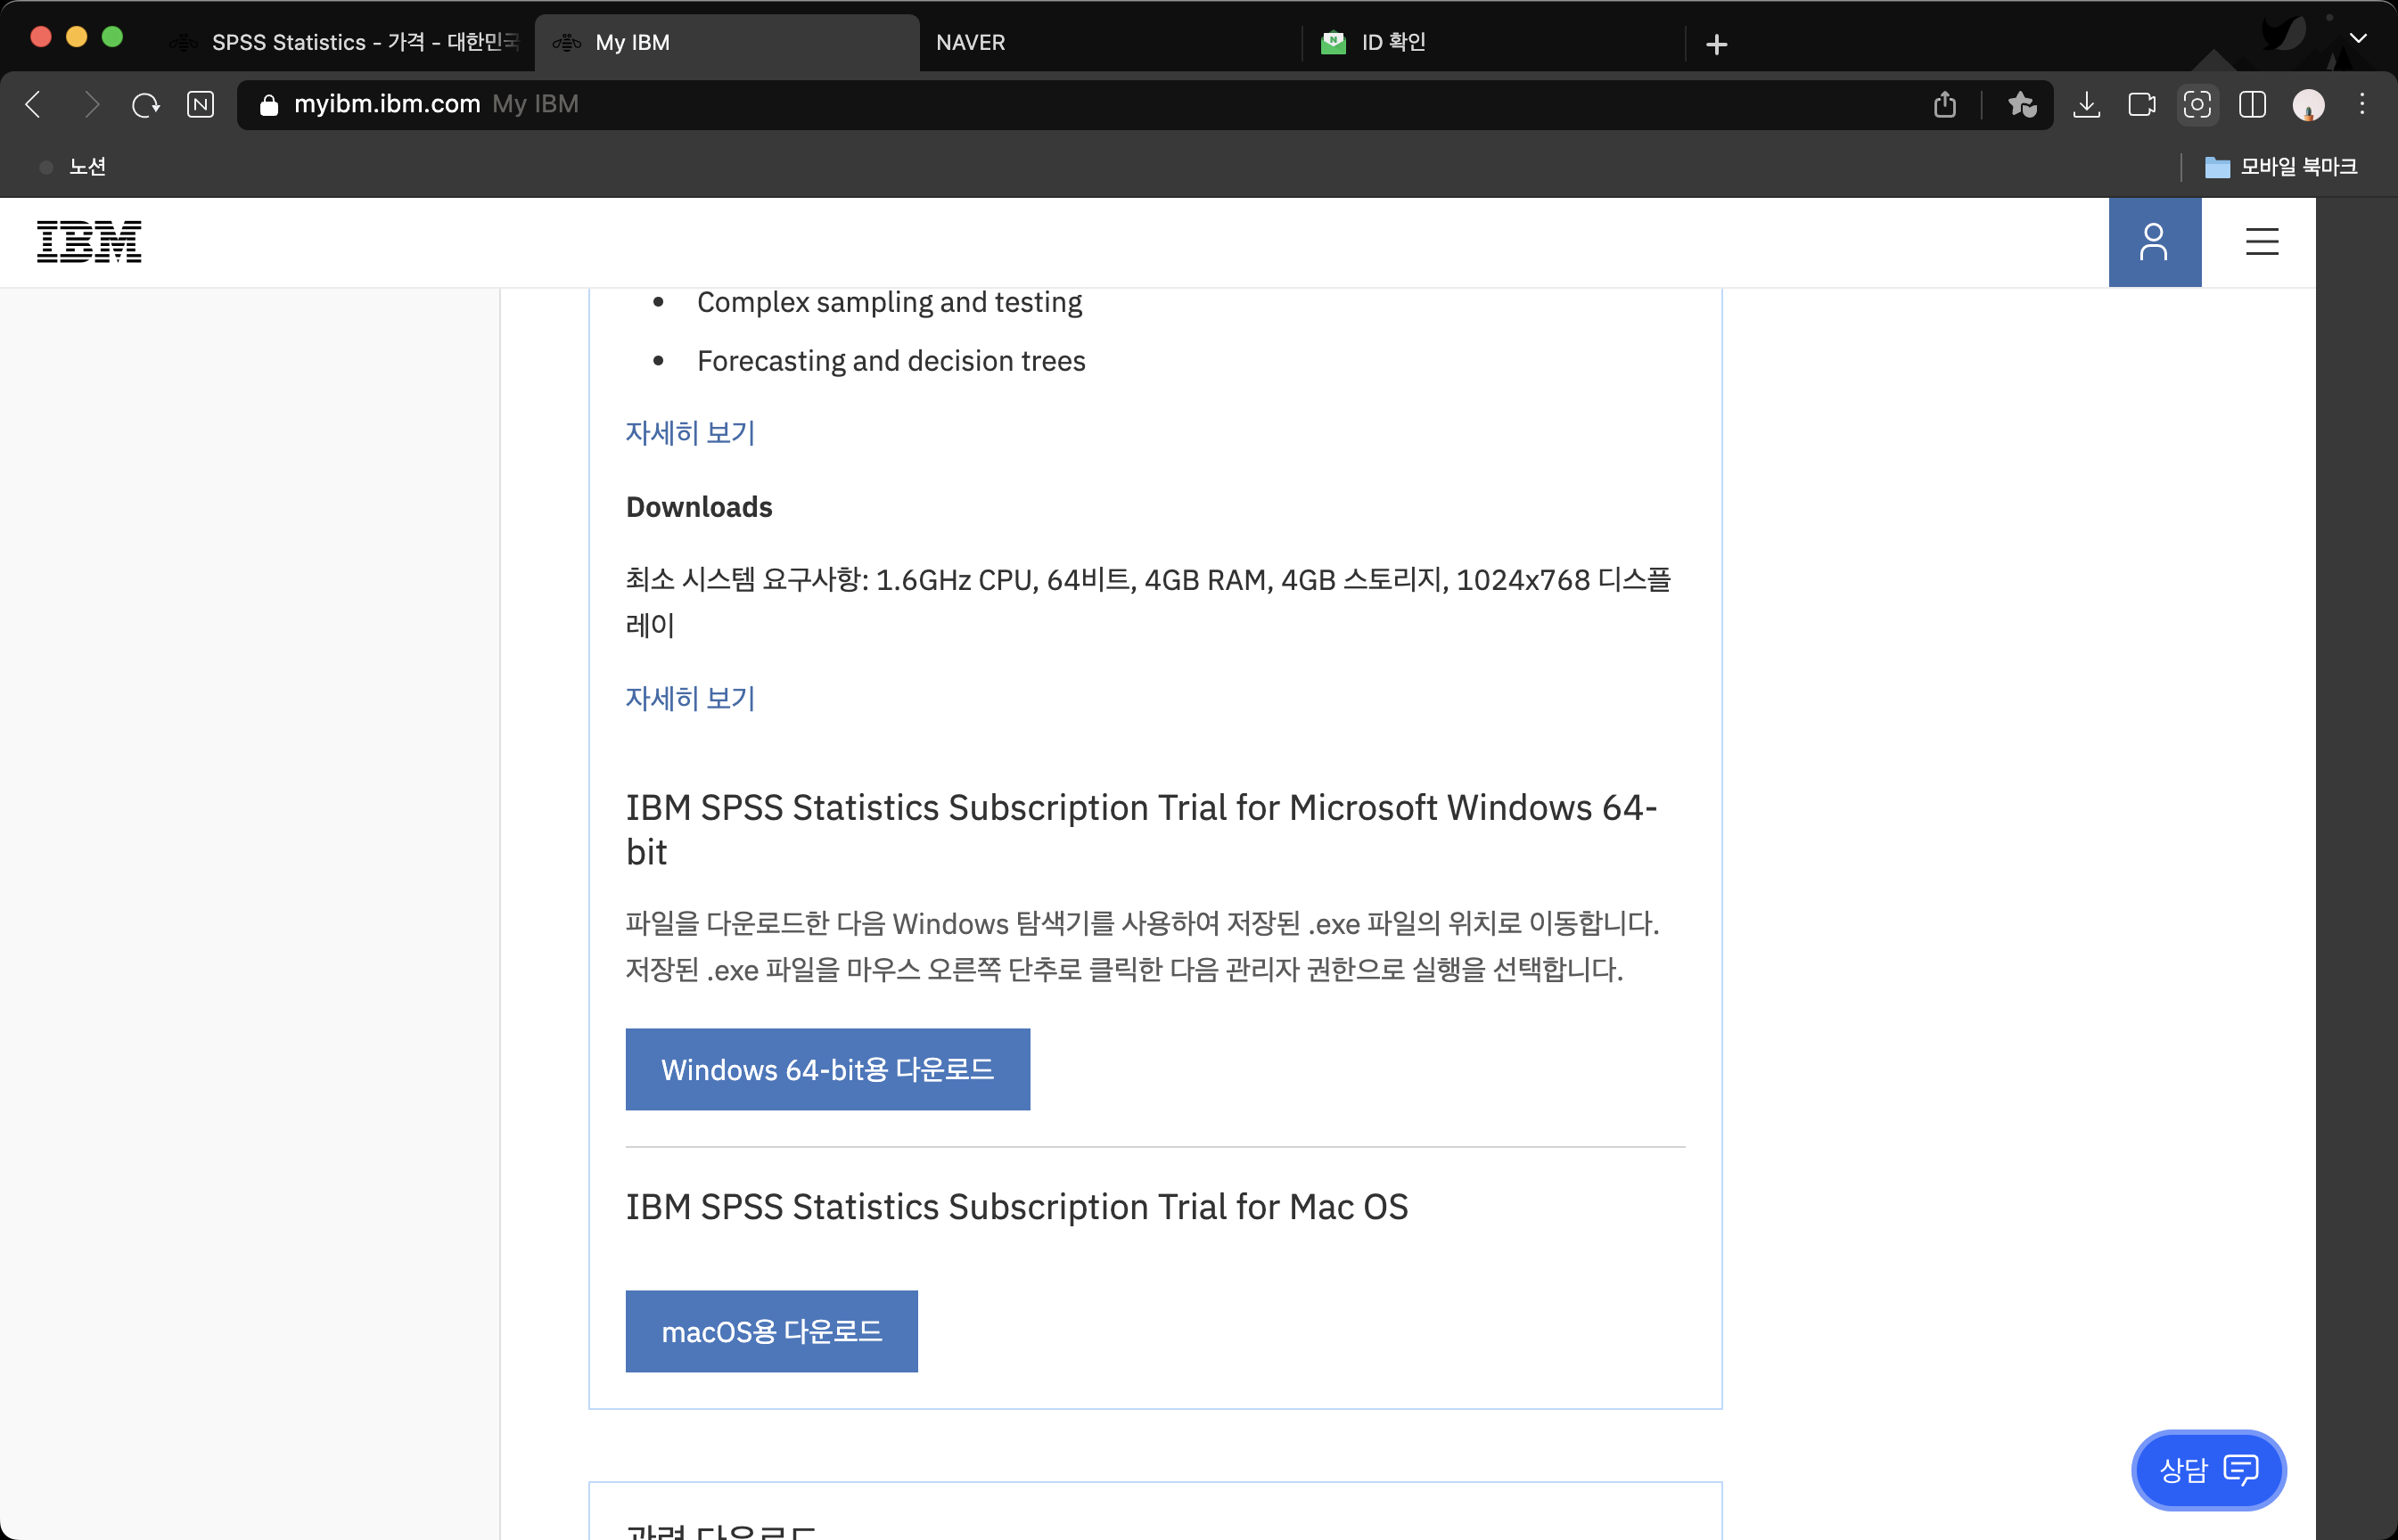Expand the tab list chevron
This screenshot has height=1540, width=2398.
[2358, 39]
